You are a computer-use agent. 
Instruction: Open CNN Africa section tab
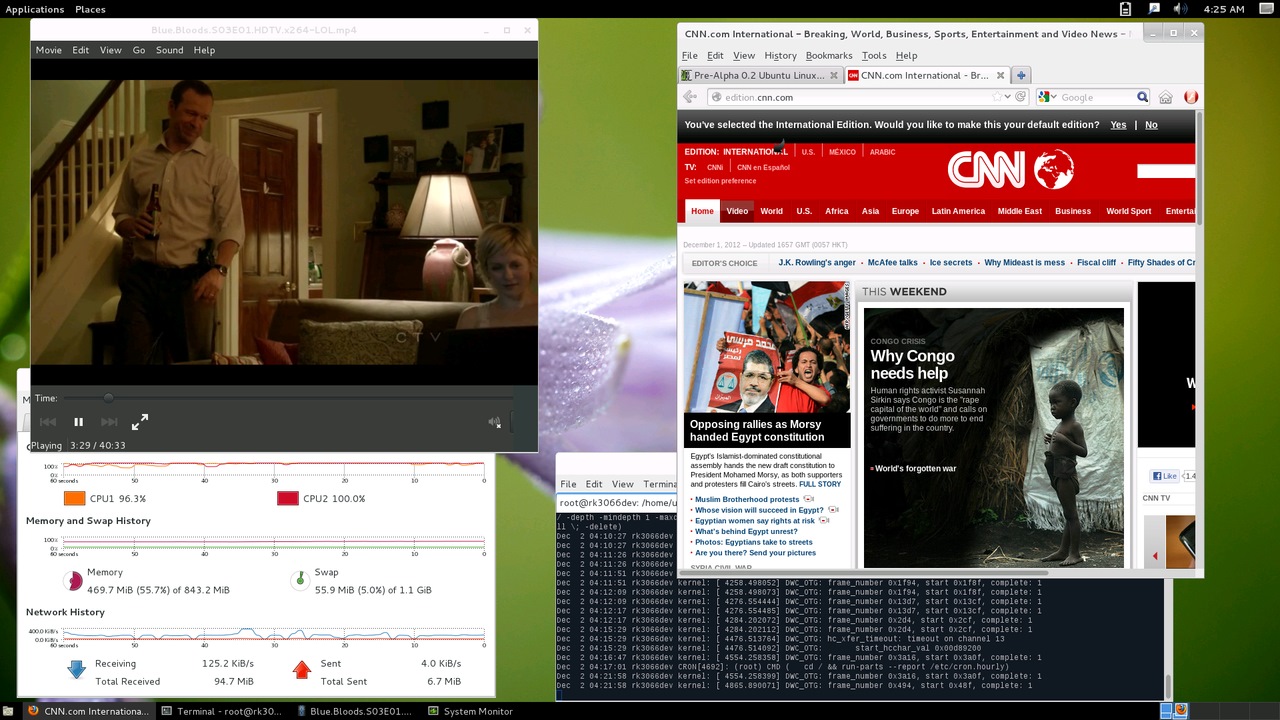click(x=836, y=211)
